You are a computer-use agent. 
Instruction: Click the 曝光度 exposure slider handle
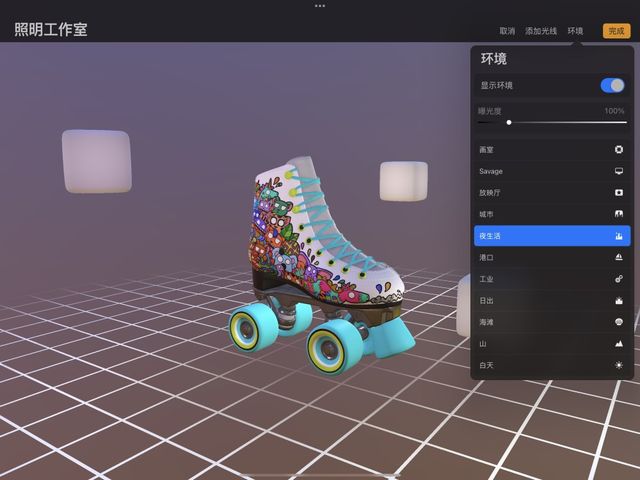click(509, 122)
